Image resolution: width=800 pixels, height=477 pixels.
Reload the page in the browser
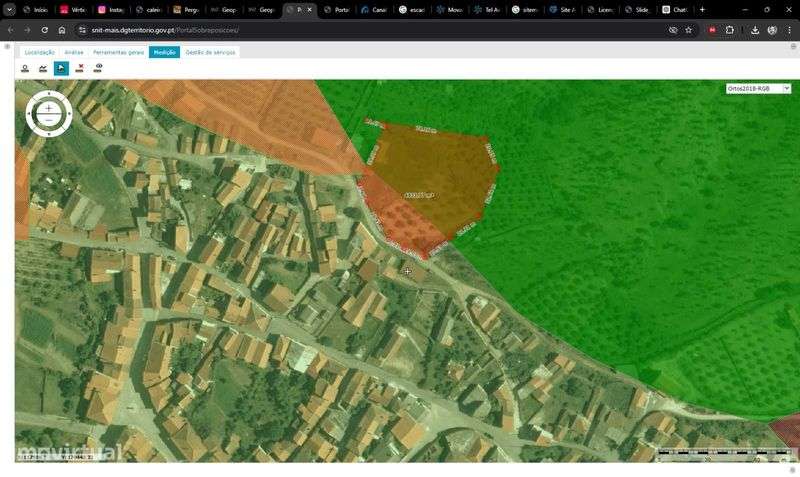coord(44,30)
